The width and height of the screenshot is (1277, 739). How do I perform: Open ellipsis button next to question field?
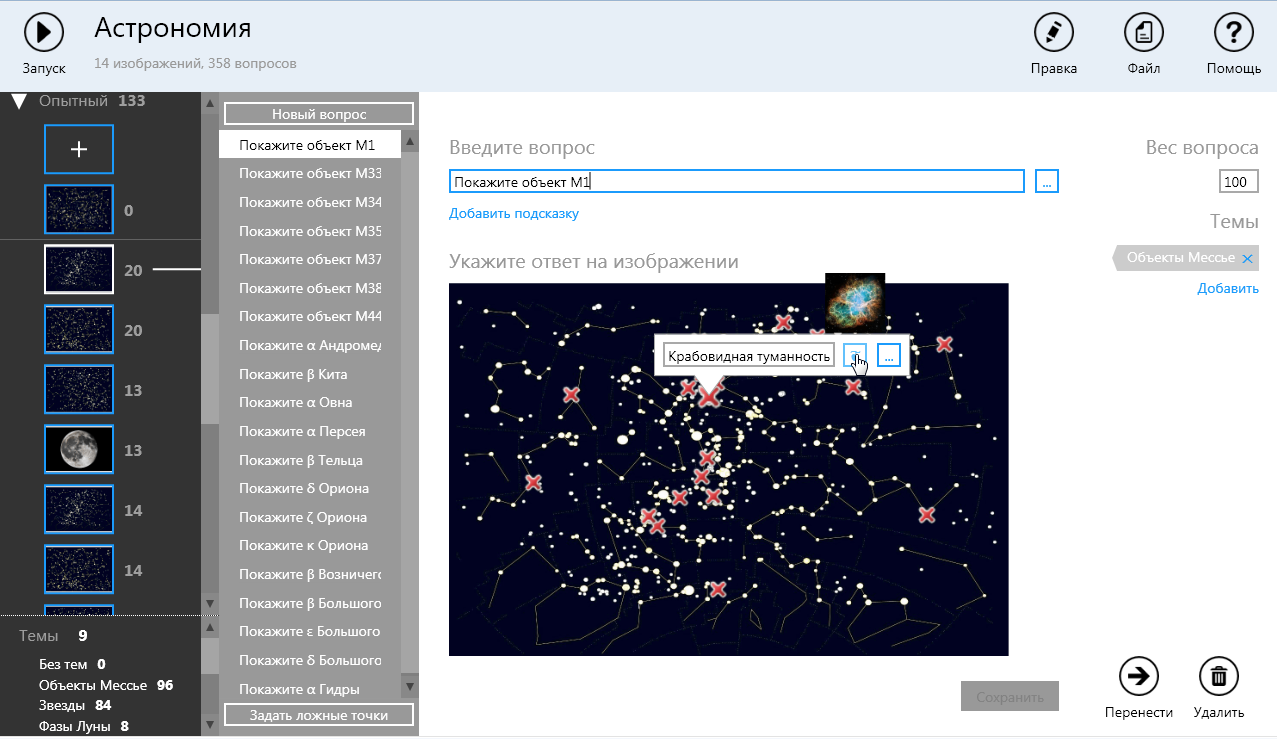[1046, 181]
